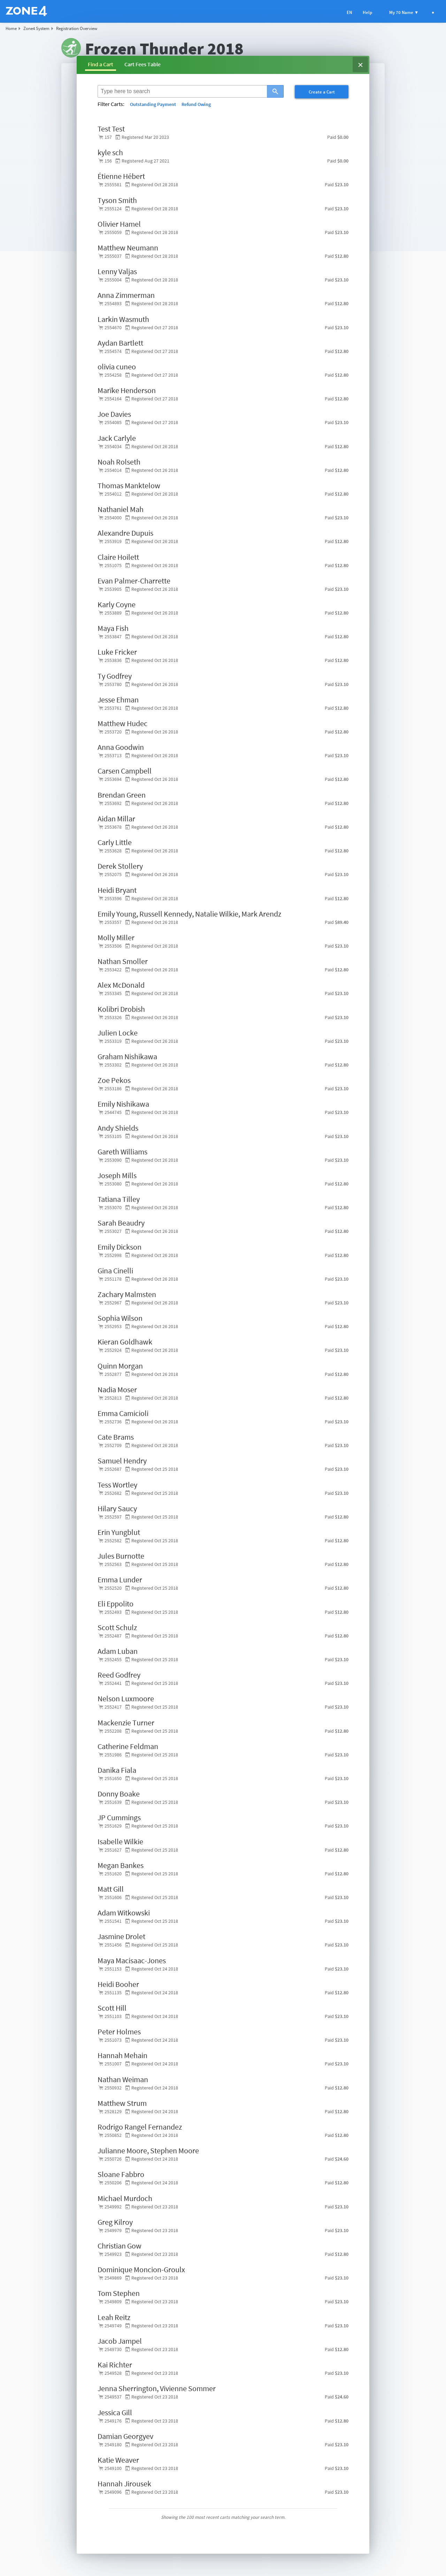Switch to the Cart Fees Table tab
Image resolution: width=446 pixels, height=2576 pixels.
tap(142, 65)
